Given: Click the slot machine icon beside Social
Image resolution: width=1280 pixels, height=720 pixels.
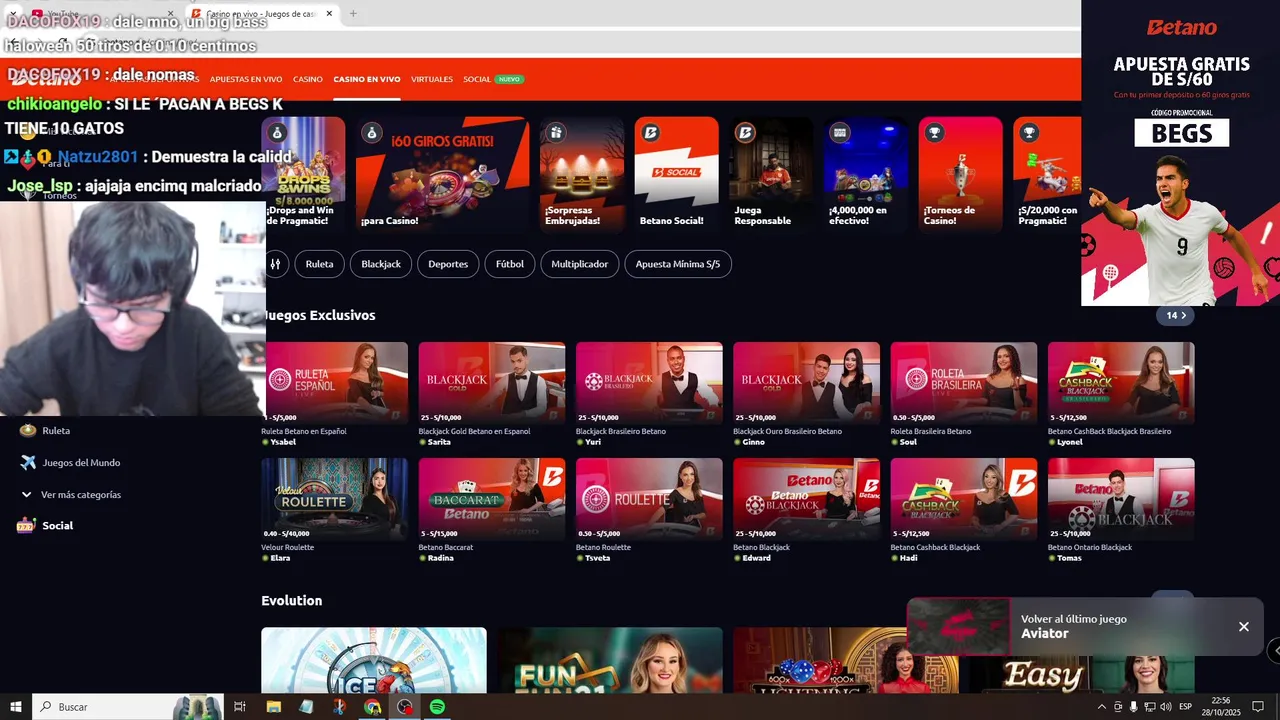Looking at the screenshot, I should [x=26, y=525].
